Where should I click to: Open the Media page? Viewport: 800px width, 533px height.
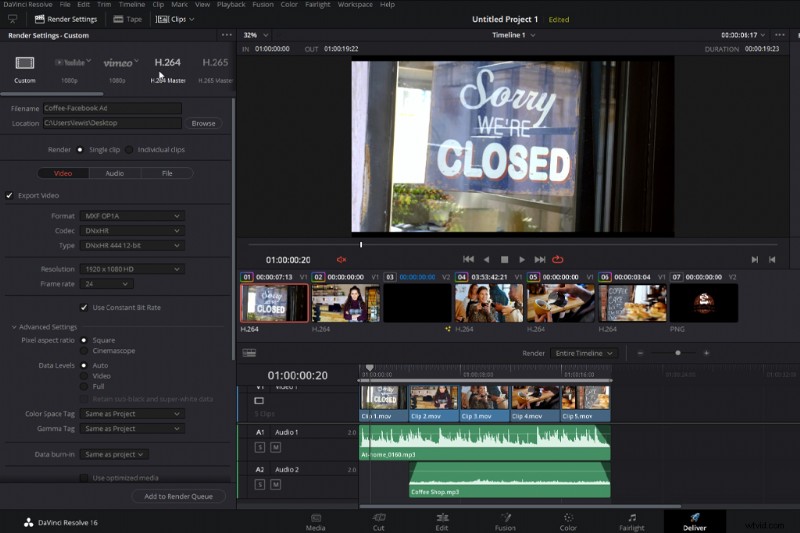tap(315, 522)
